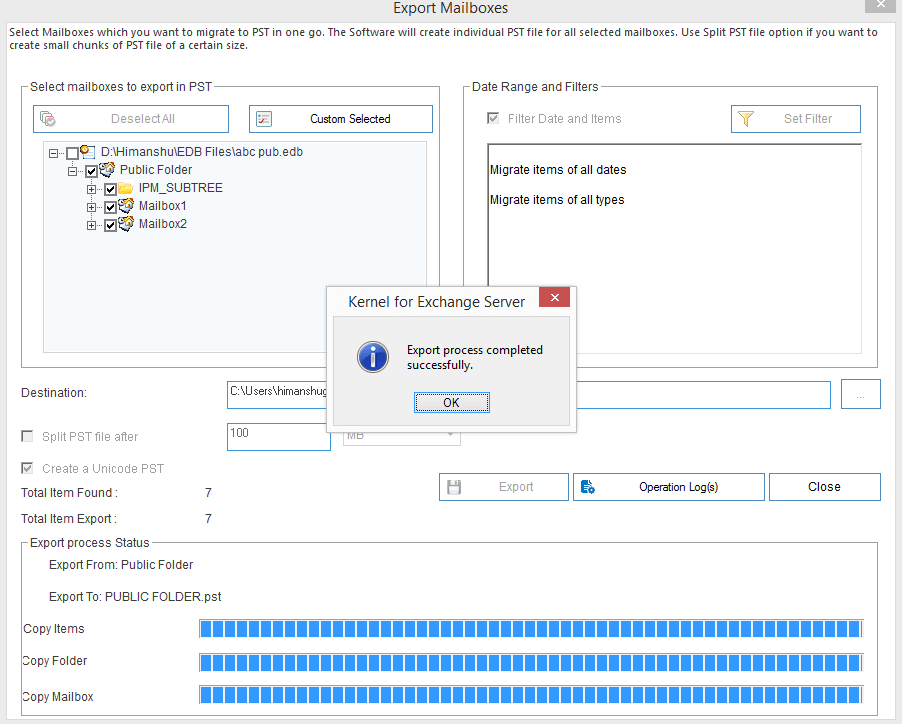Click 'Migrate items of all types' text
Image resolution: width=902 pixels, height=724 pixels.
coord(557,200)
